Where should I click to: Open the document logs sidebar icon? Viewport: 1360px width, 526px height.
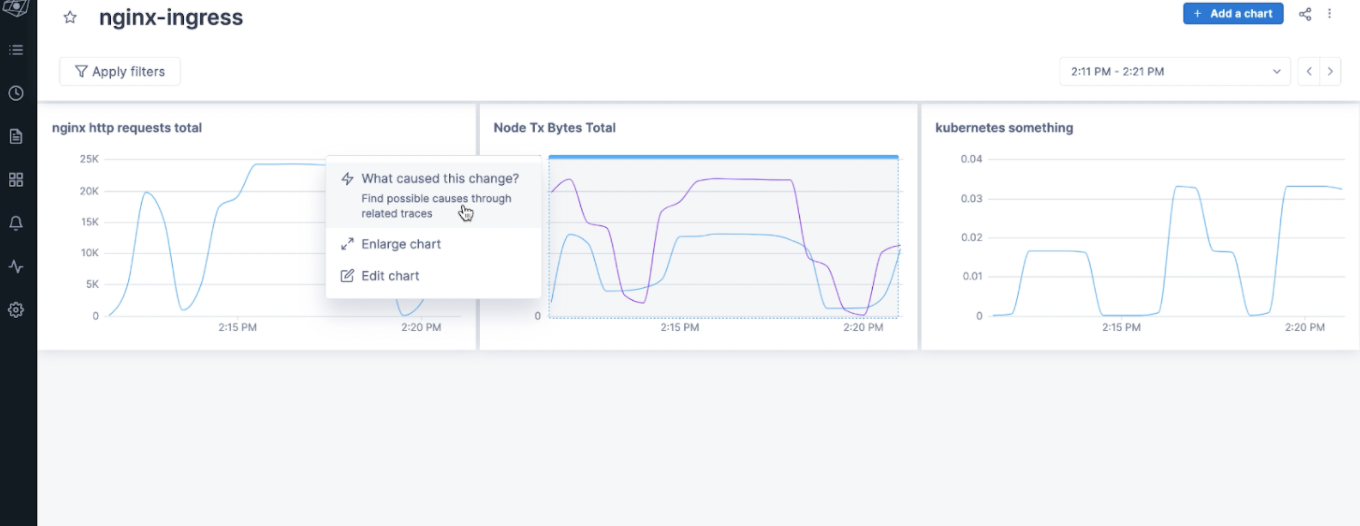[x=16, y=136]
